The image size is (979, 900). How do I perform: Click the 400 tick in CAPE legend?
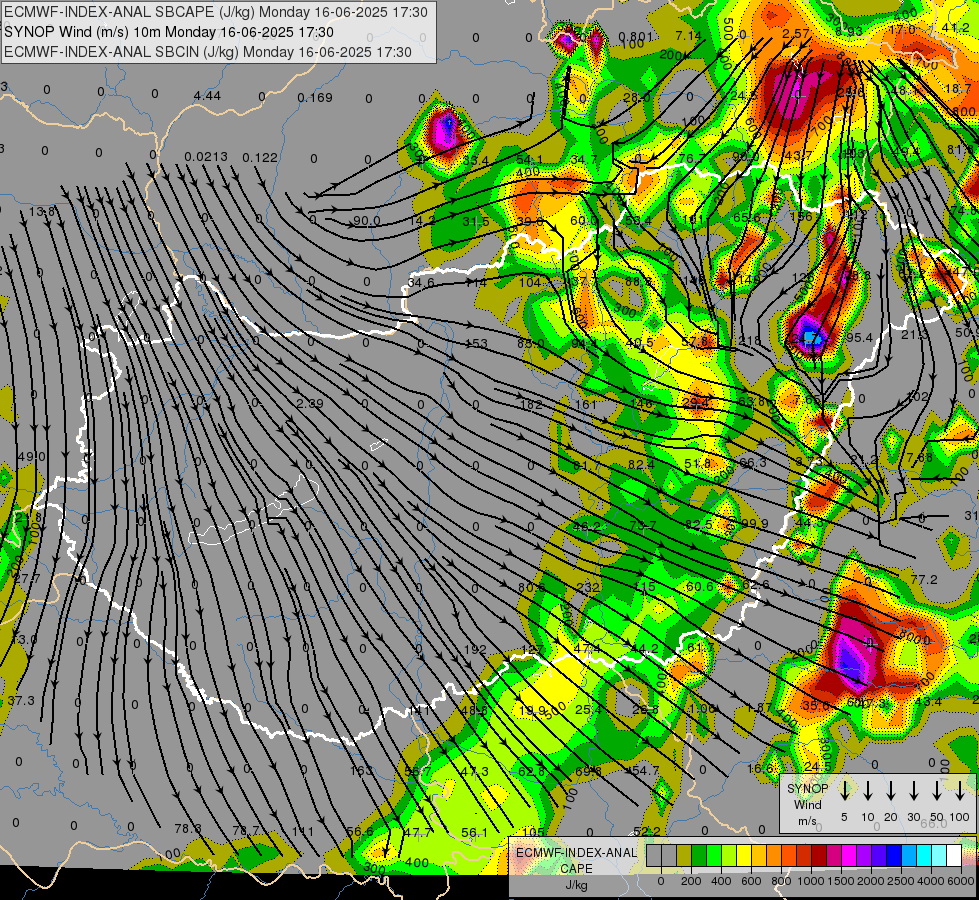click(x=721, y=881)
